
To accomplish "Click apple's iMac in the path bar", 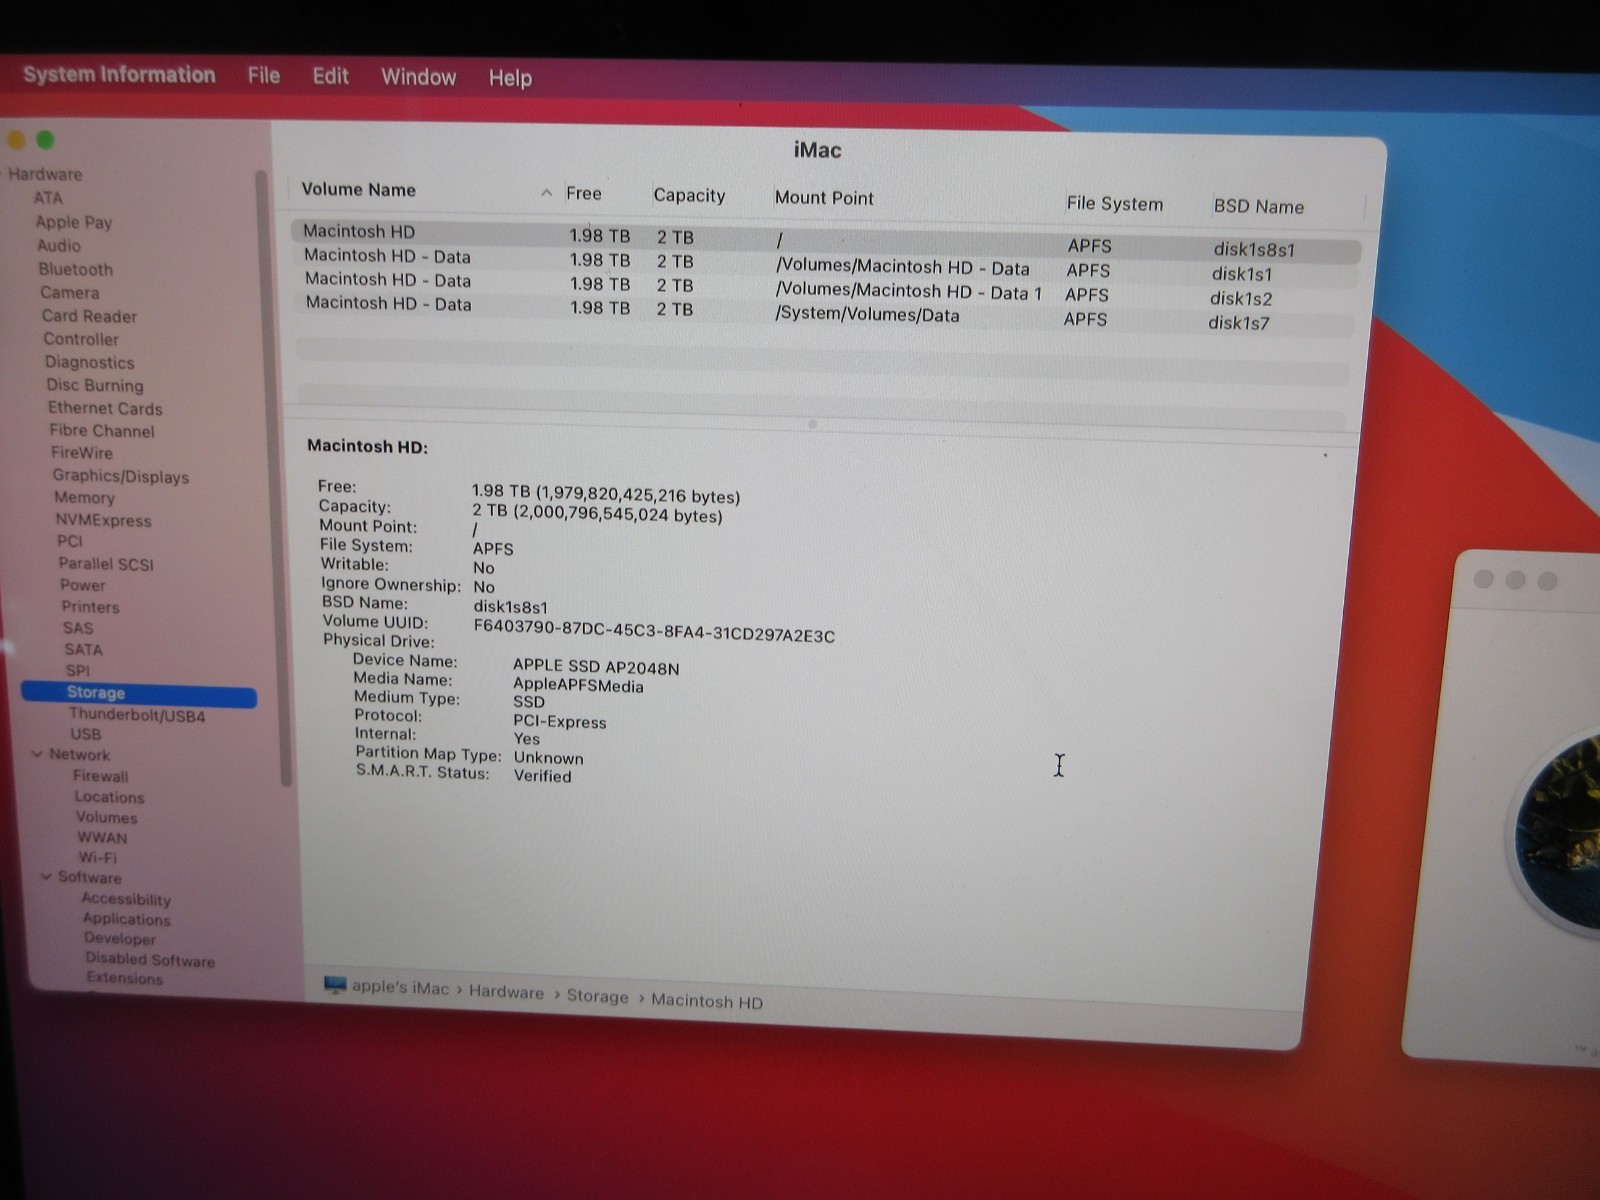I will click(400, 988).
